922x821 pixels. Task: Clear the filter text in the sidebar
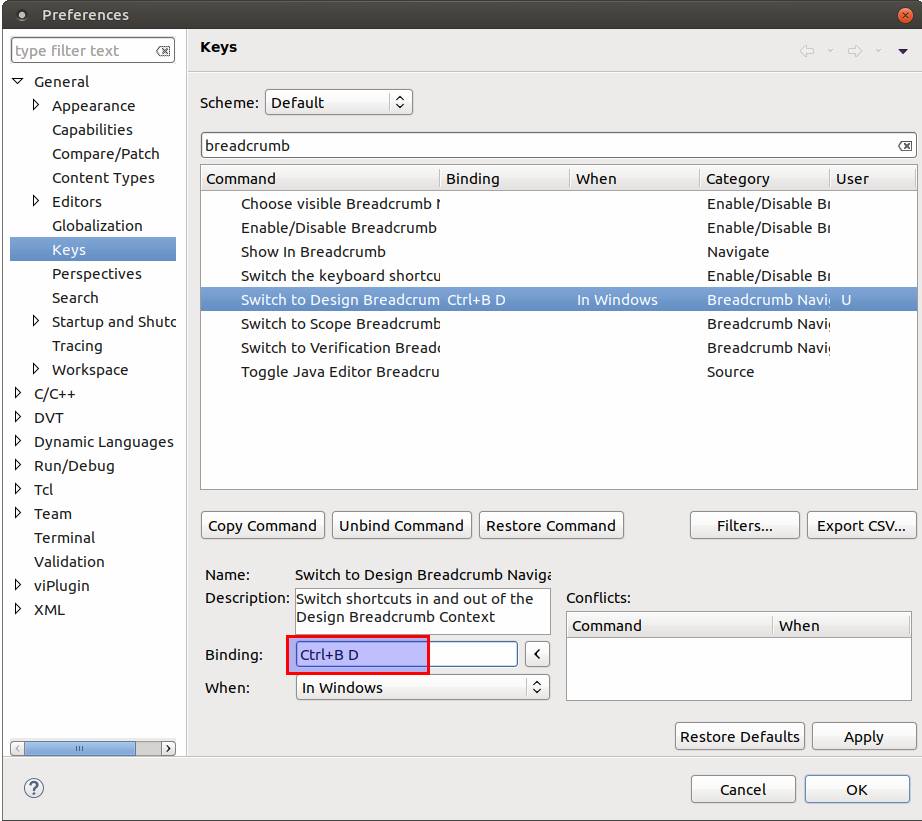[x=163, y=51]
